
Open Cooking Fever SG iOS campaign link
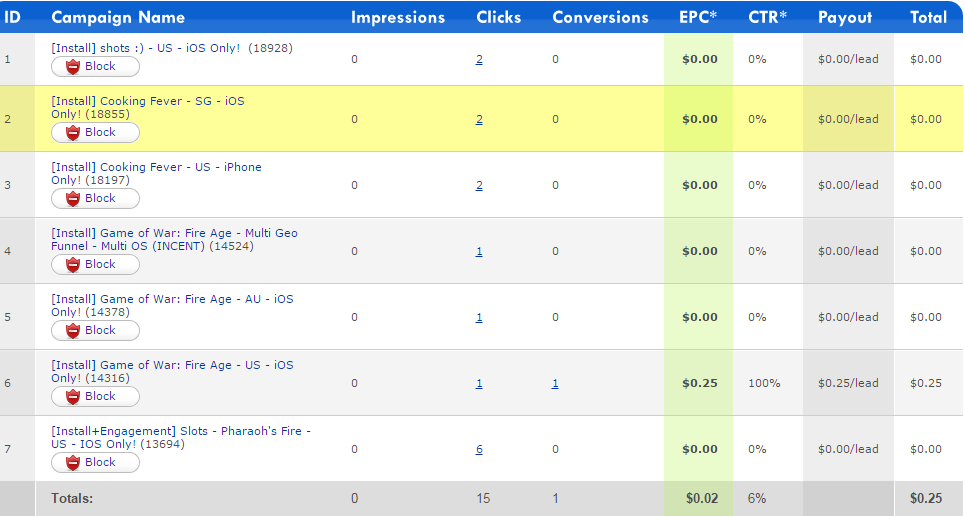(x=147, y=101)
